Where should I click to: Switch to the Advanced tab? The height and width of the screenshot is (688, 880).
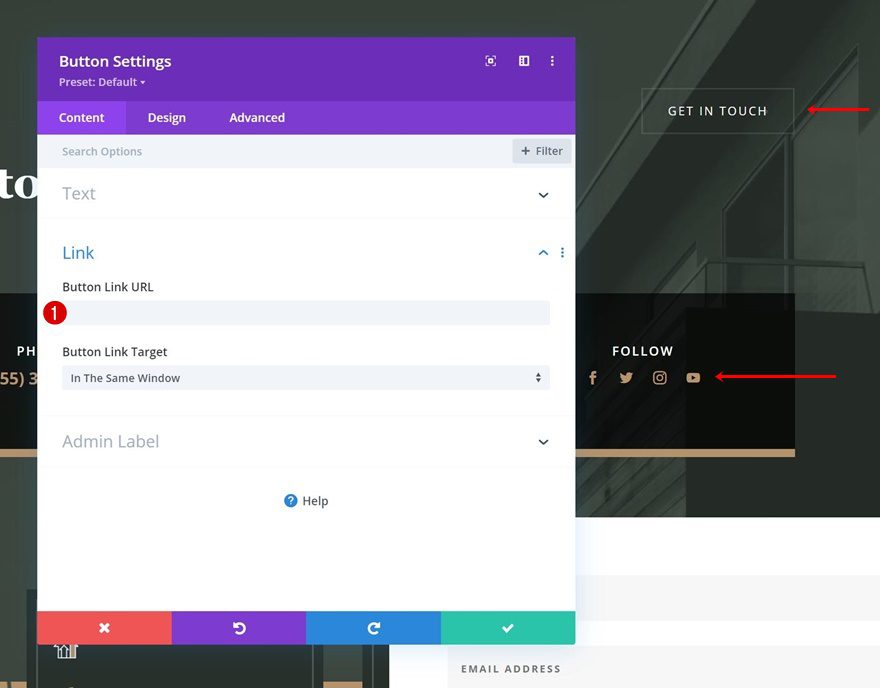coord(257,118)
